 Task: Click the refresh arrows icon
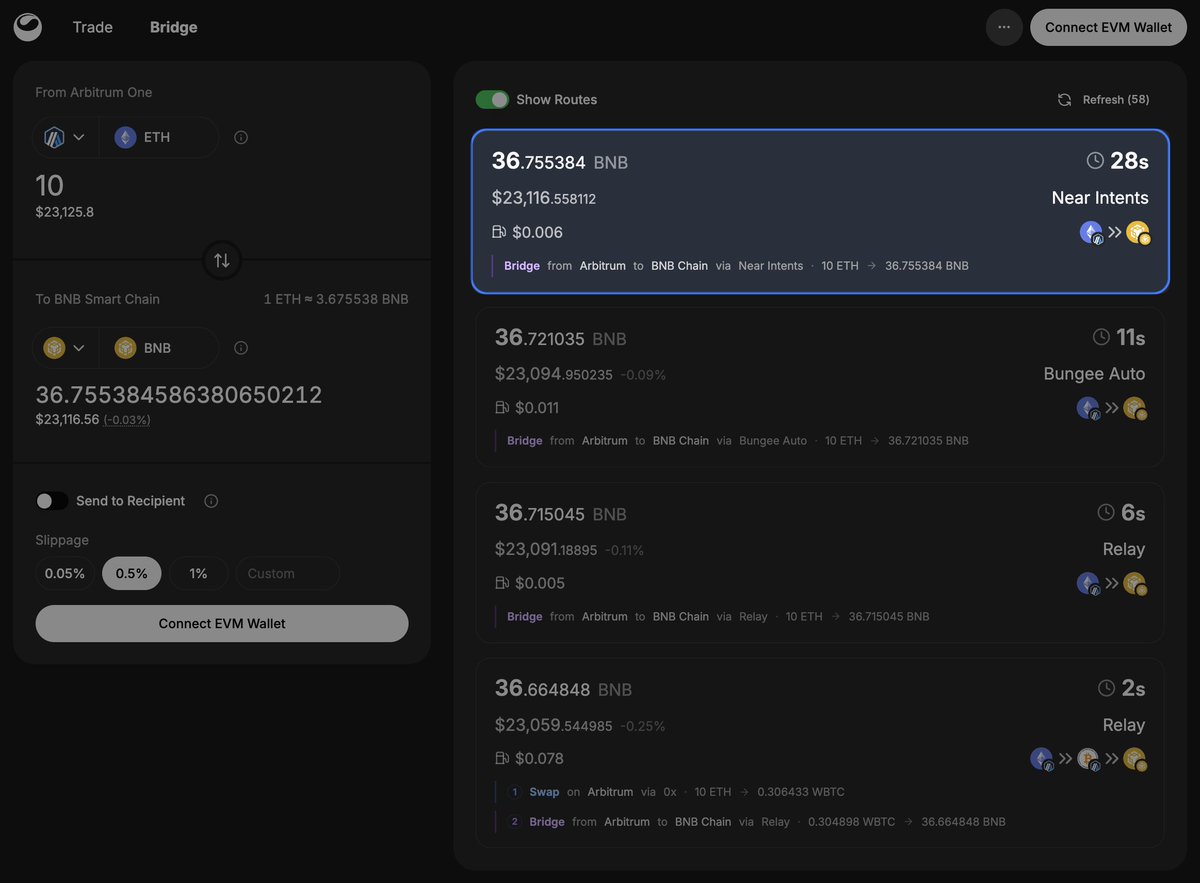pyautogui.click(x=1065, y=100)
